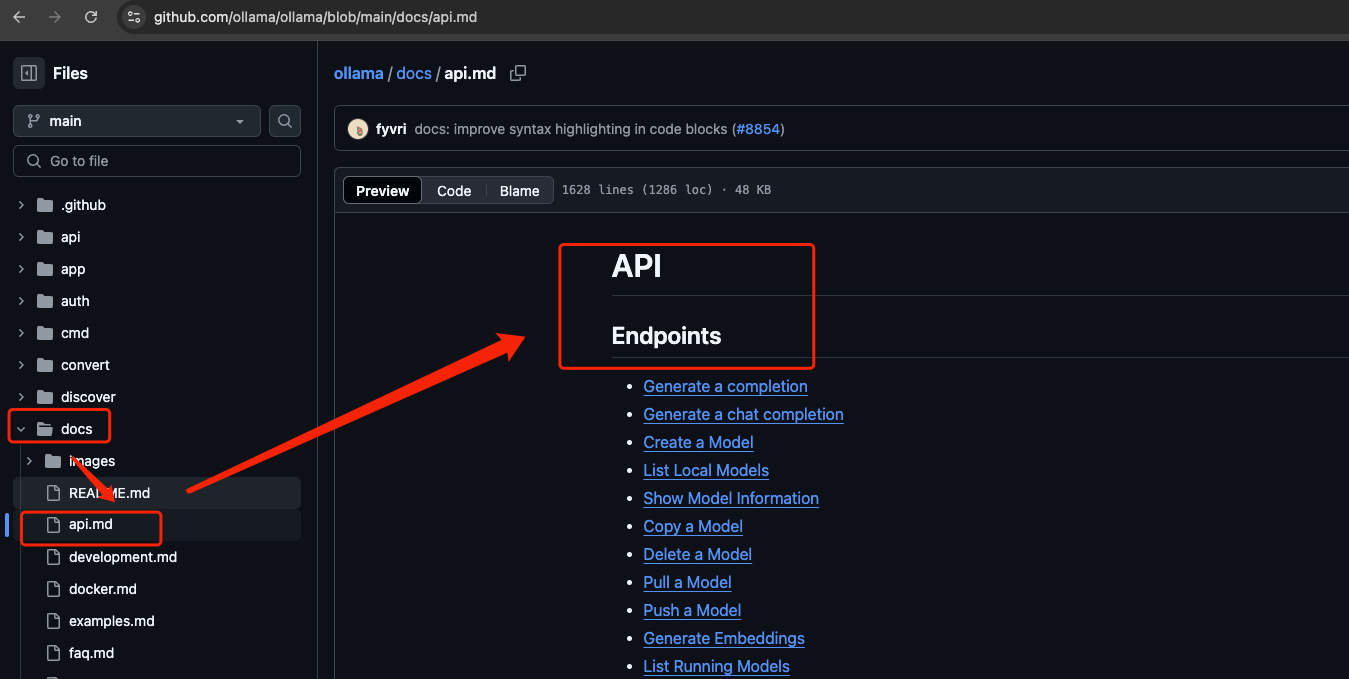Open List Running Models link
1349x679 pixels.
[x=716, y=666]
